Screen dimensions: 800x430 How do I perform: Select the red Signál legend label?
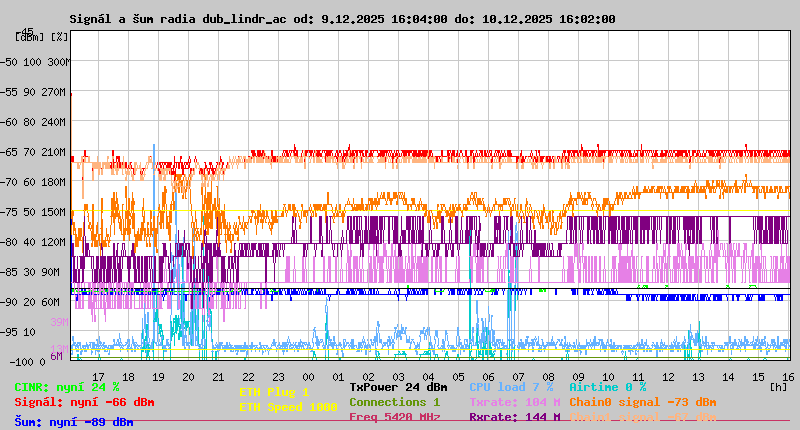click(84, 402)
